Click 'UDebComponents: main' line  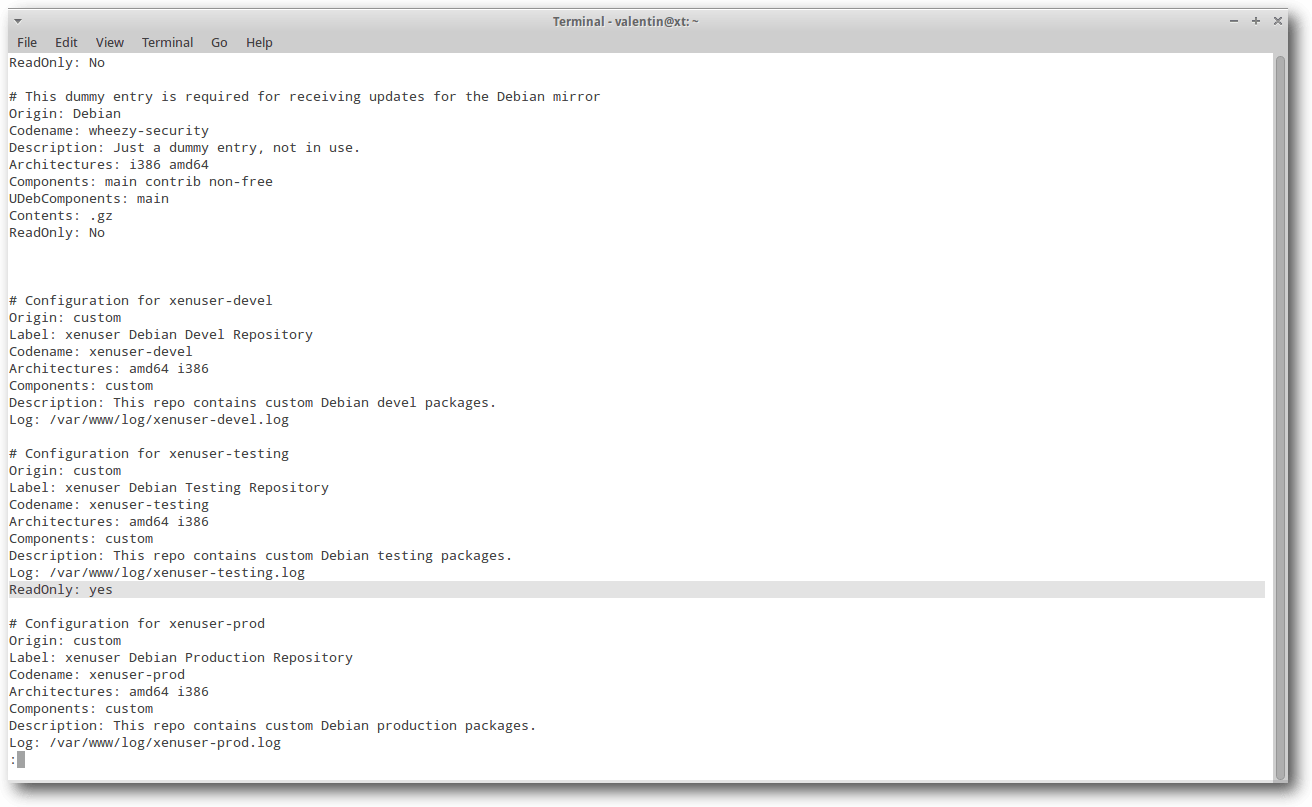point(89,198)
